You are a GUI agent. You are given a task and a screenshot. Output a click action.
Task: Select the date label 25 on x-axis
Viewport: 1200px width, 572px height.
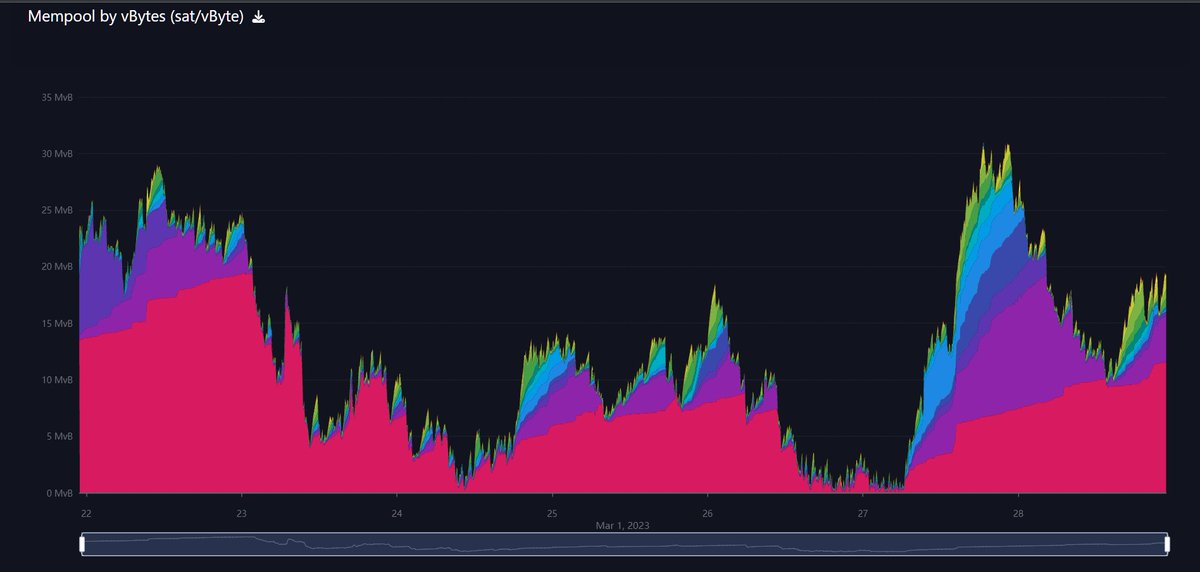552,514
